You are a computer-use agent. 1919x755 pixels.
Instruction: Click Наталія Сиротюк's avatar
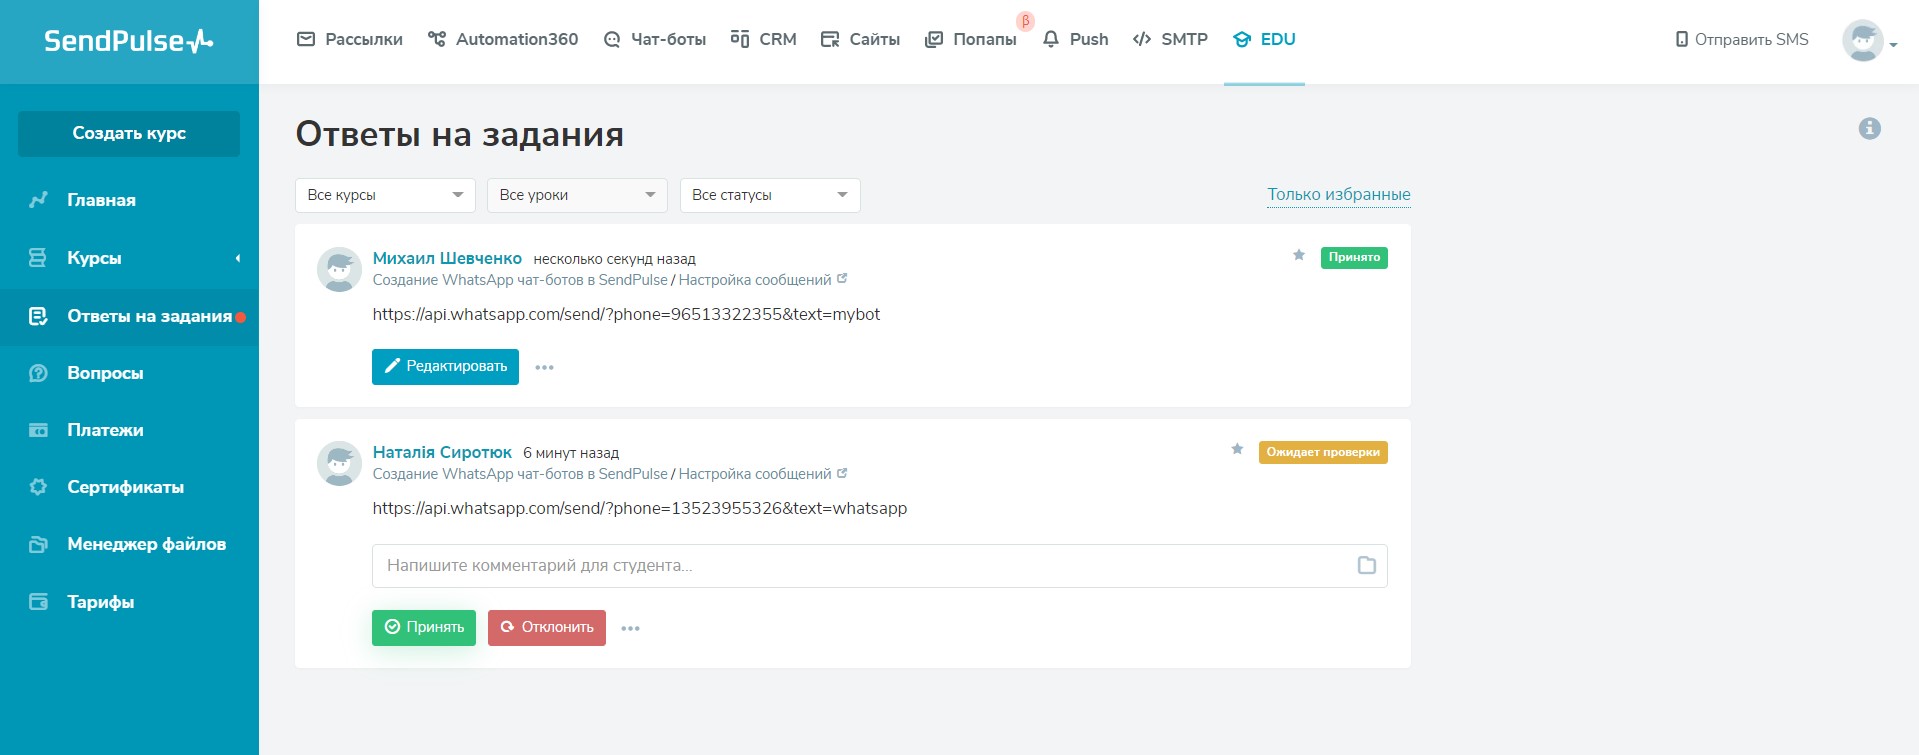pyautogui.click(x=339, y=464)
